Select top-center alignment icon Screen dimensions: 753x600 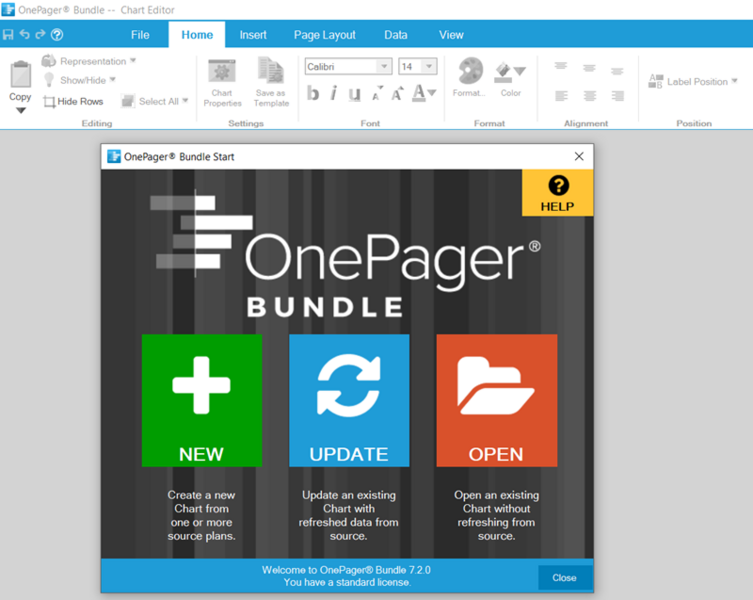(x=589, y=68)
